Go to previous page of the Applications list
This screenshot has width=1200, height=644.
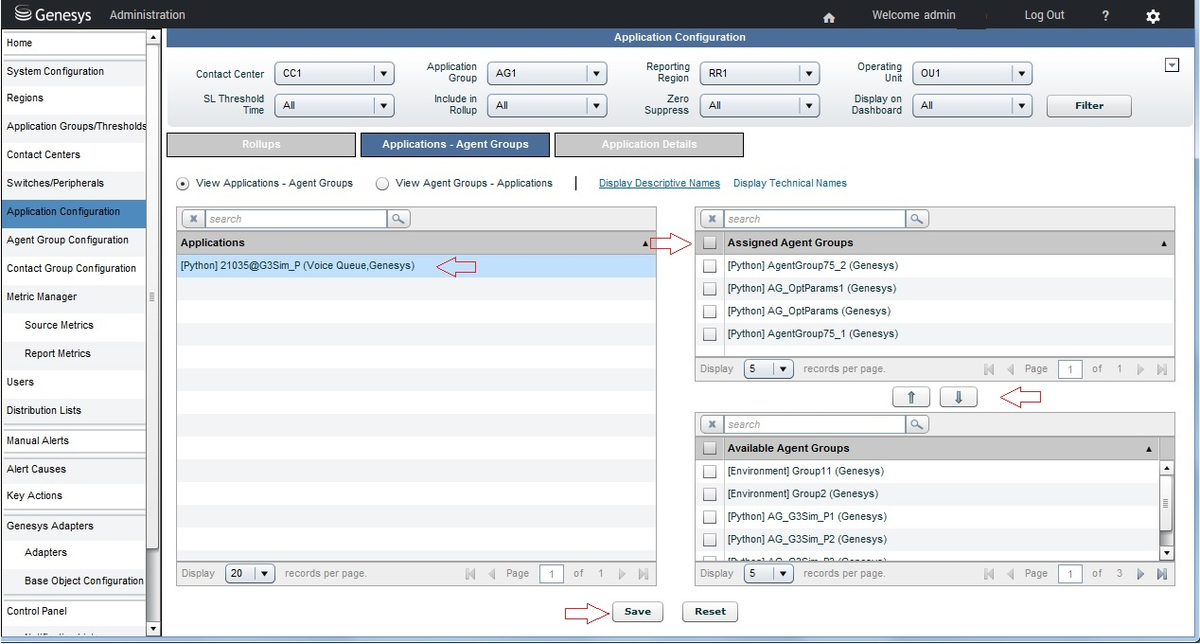(492, 574)
